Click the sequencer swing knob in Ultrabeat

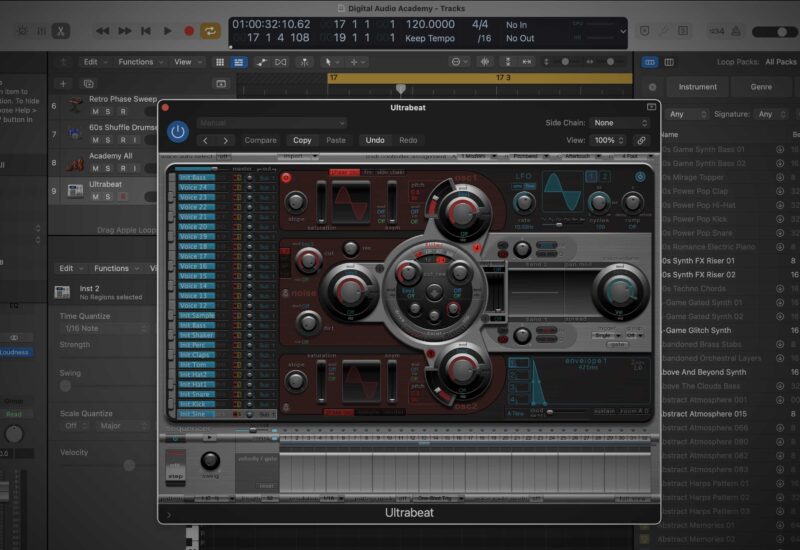coord(210,461)
